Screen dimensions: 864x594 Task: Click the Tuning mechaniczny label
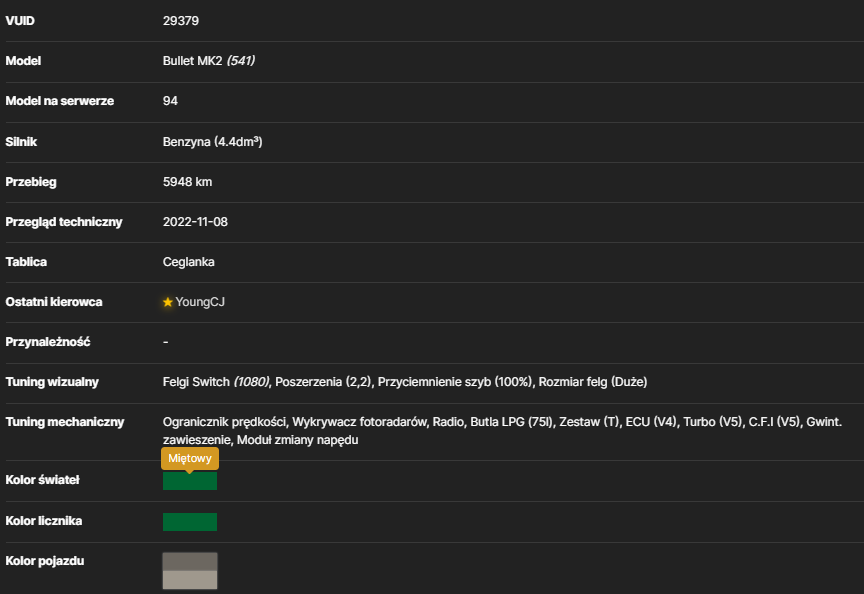click(65, 422)
